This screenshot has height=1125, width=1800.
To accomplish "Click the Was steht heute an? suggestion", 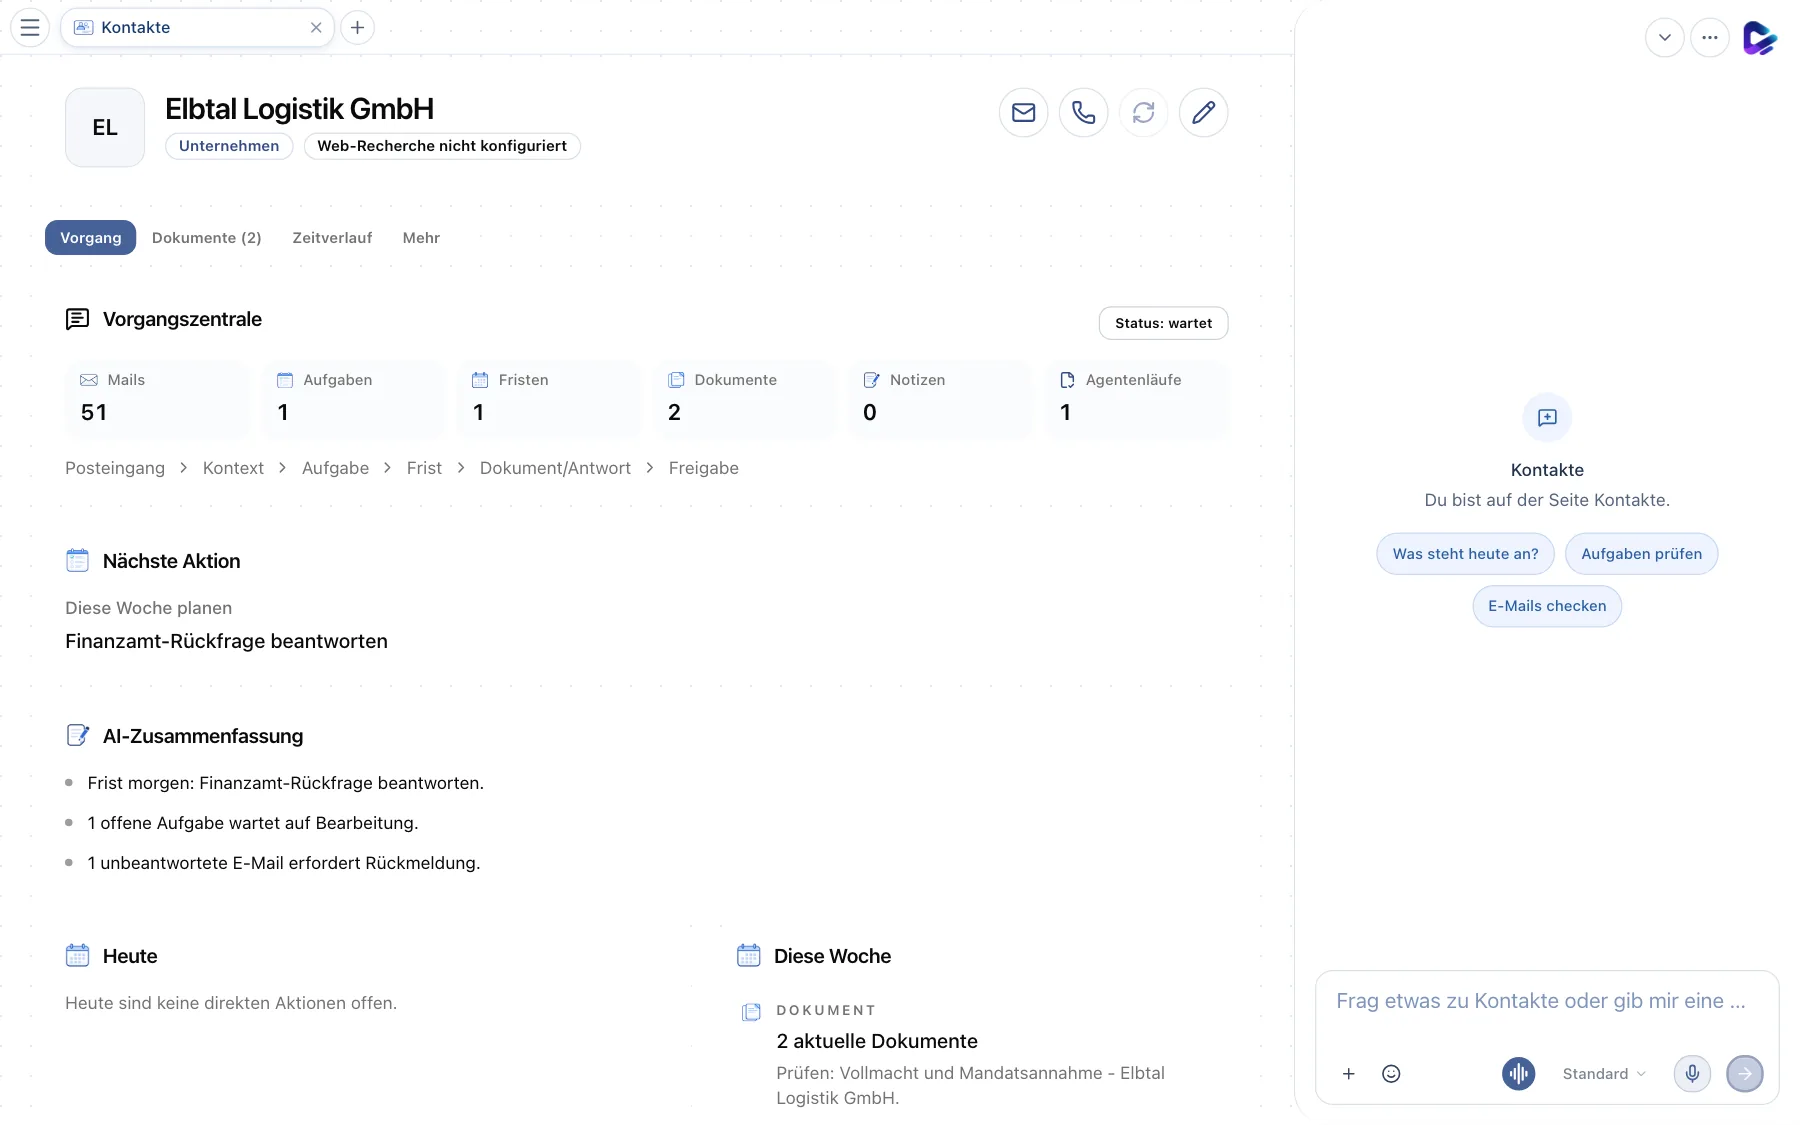I will tap(1465, 554).
